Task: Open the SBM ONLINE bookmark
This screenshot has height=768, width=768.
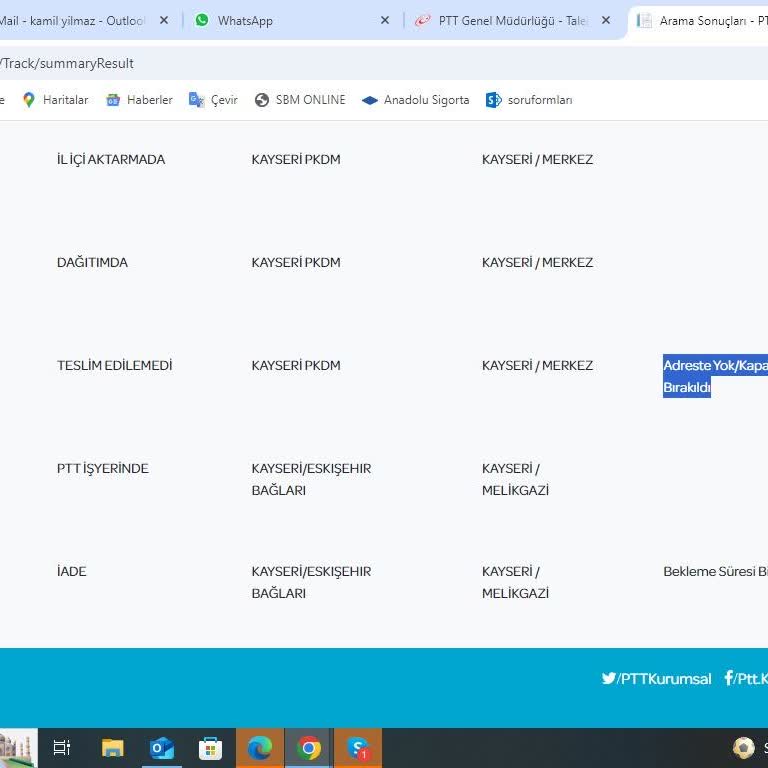Action: (x=300, y=100)
